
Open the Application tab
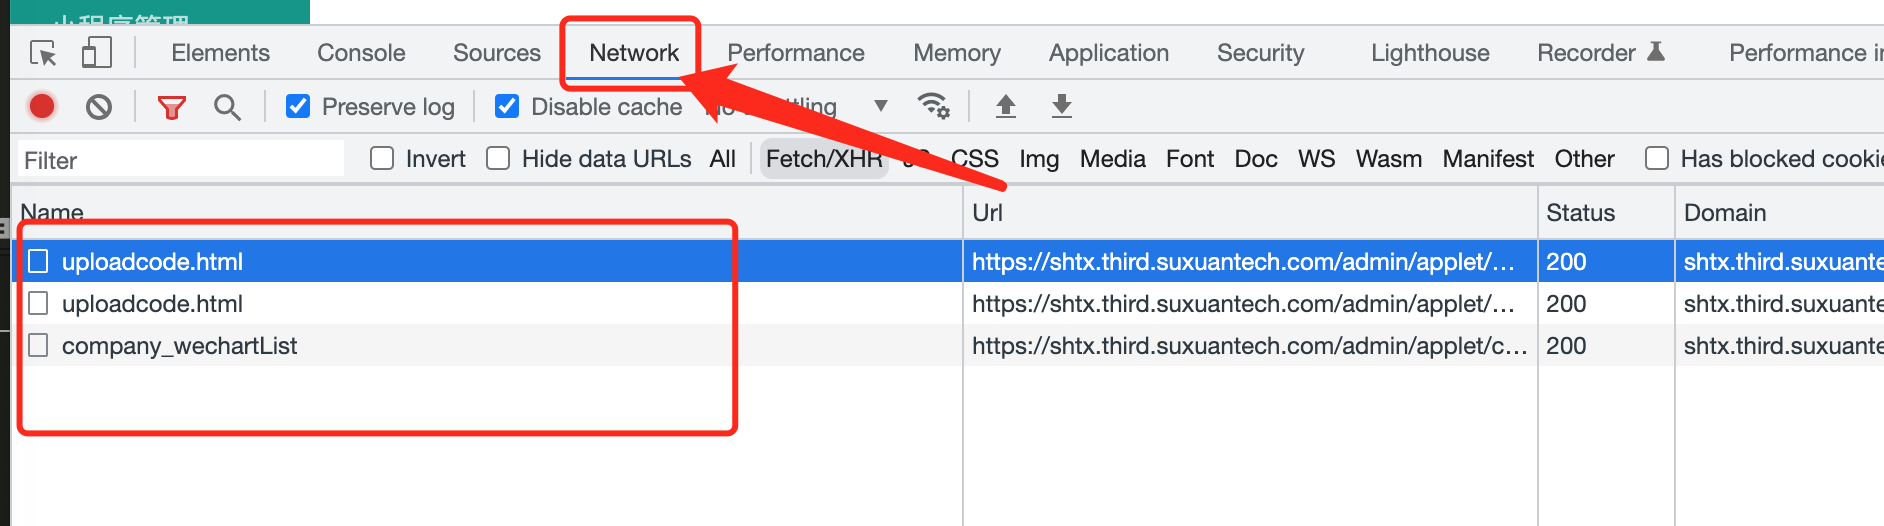tap(1108, 53)
